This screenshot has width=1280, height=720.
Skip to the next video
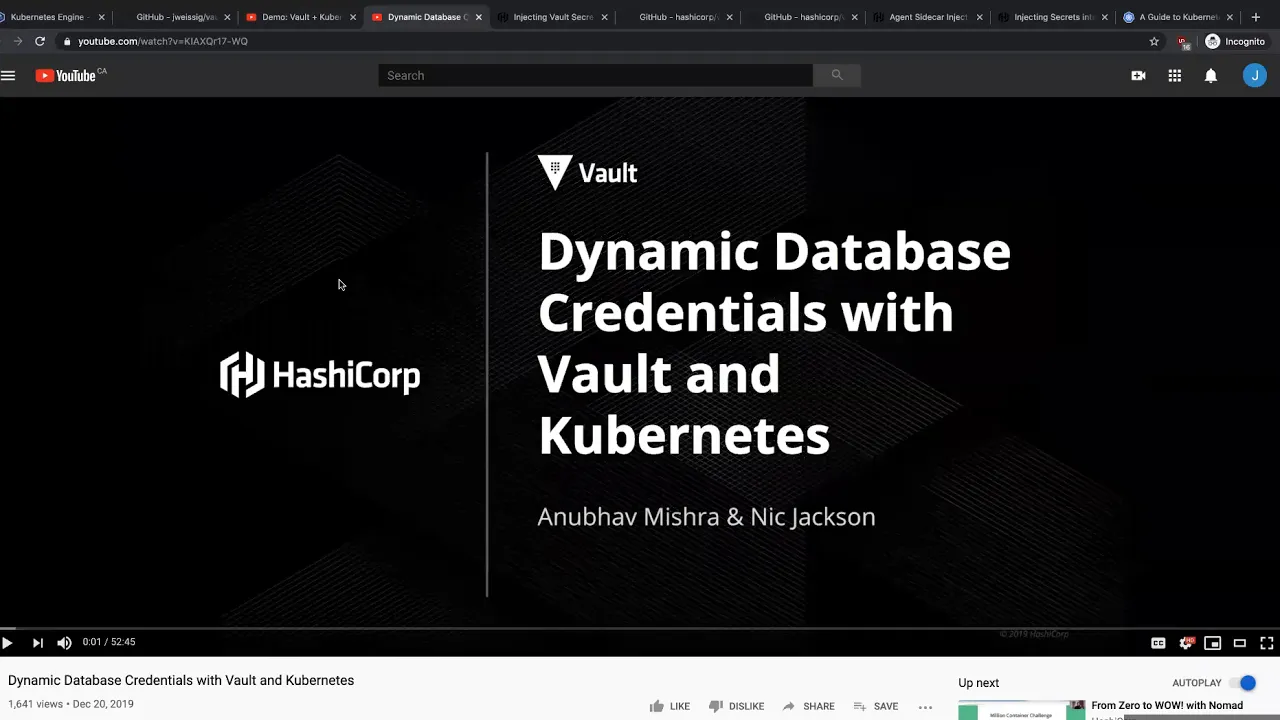(x=37, y=643)
